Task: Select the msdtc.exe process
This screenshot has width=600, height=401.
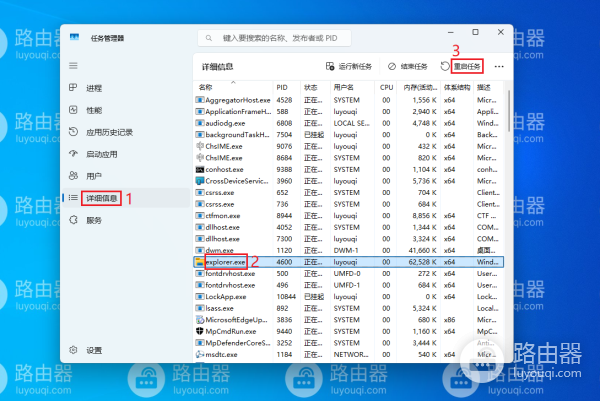Action: point(348,355)
